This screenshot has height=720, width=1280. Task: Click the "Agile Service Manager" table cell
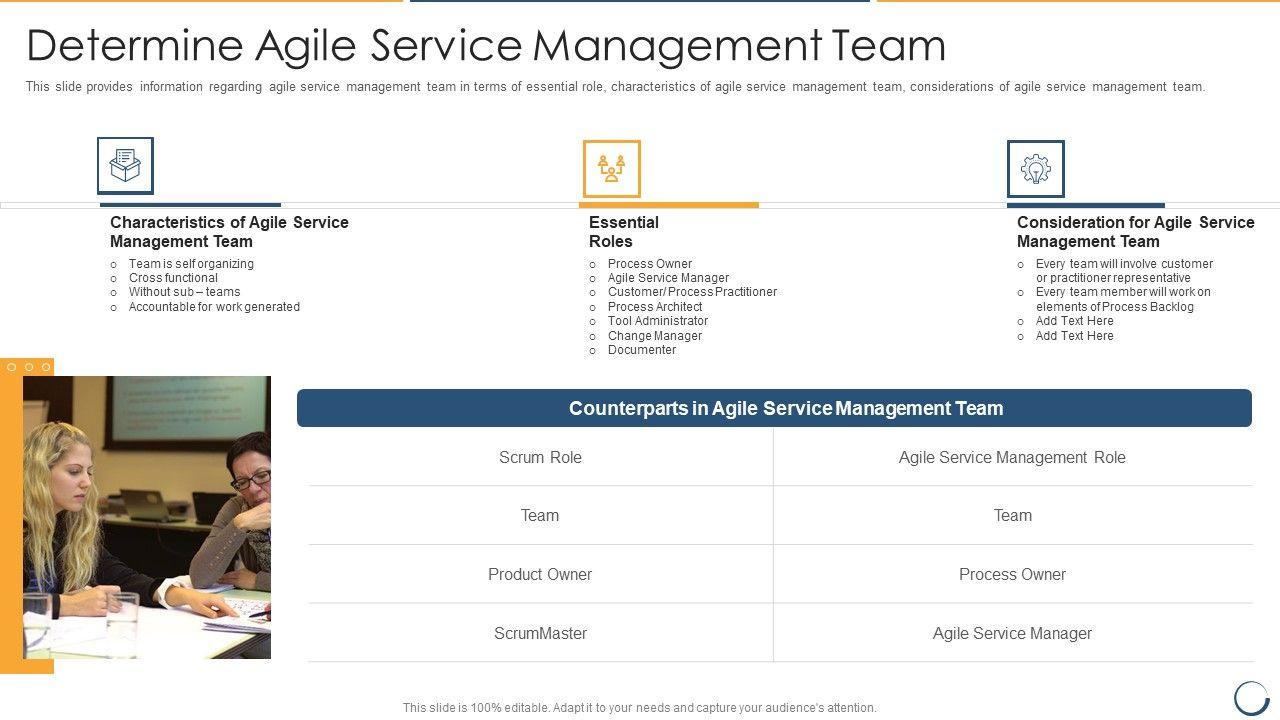(x=1012, y=633)
